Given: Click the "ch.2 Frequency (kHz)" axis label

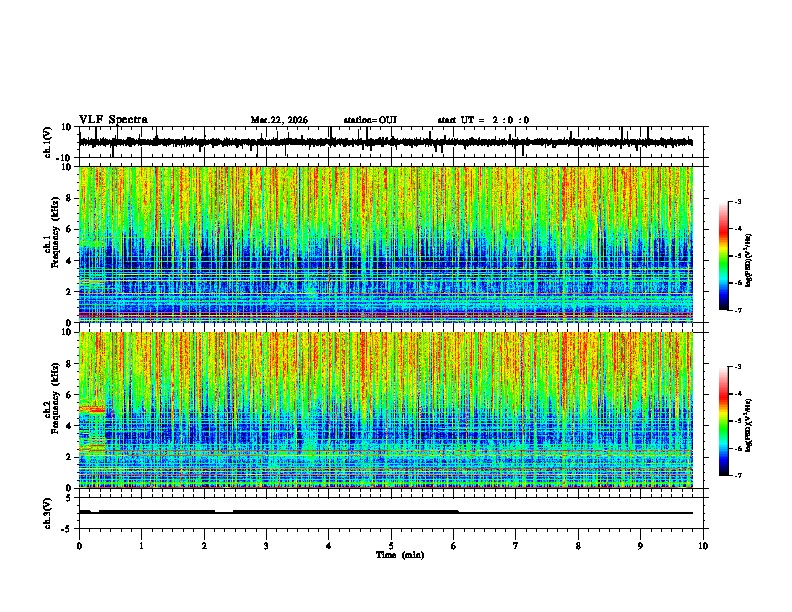Looking at the screenshot, I should [52, 398].
